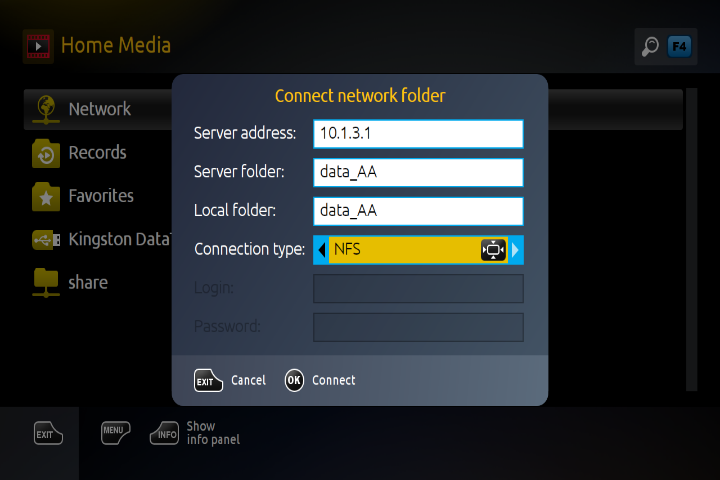Switch connection type with left arrow
The width and height of the screenshot is (720, 480).
321,250
